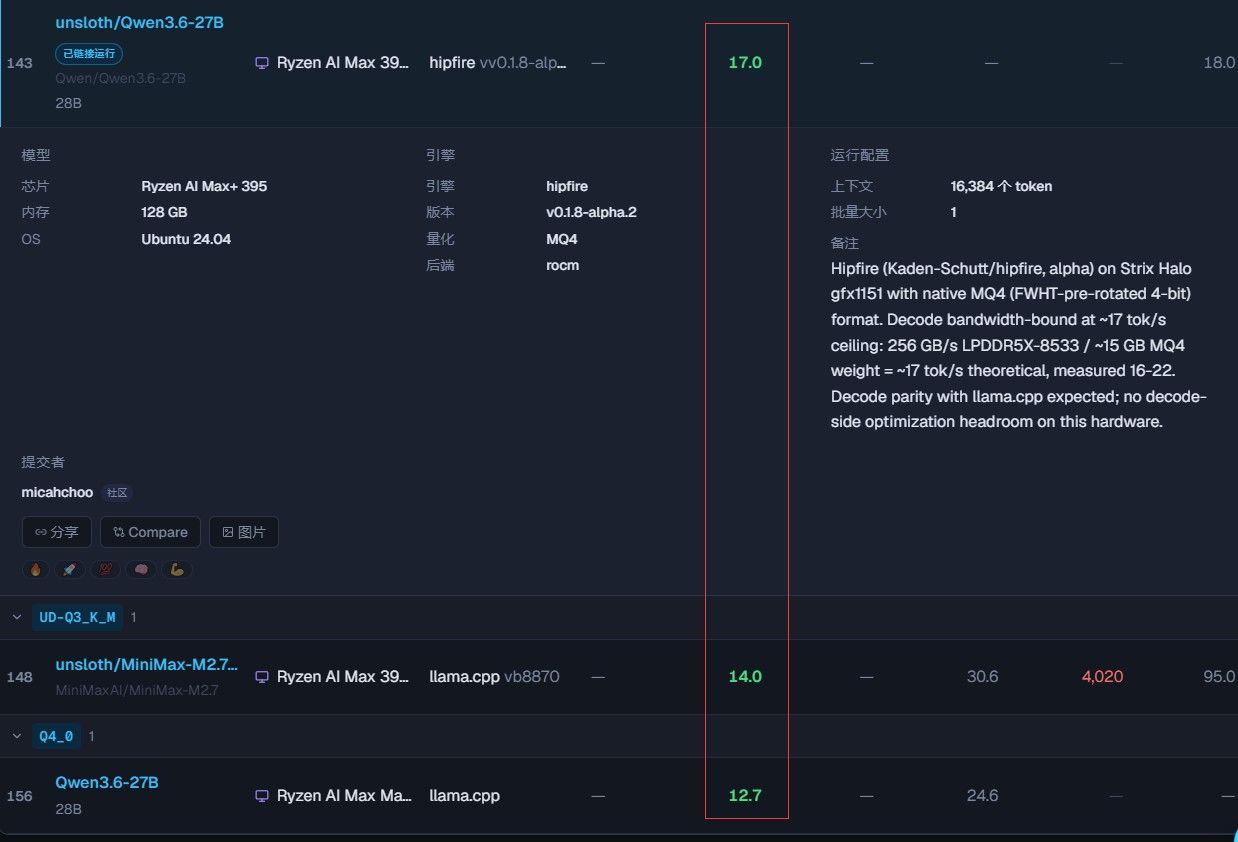Click the 14.0 tok/s value
The height and width of the screenshot is (842, 1238).
(x=745, y=677)
